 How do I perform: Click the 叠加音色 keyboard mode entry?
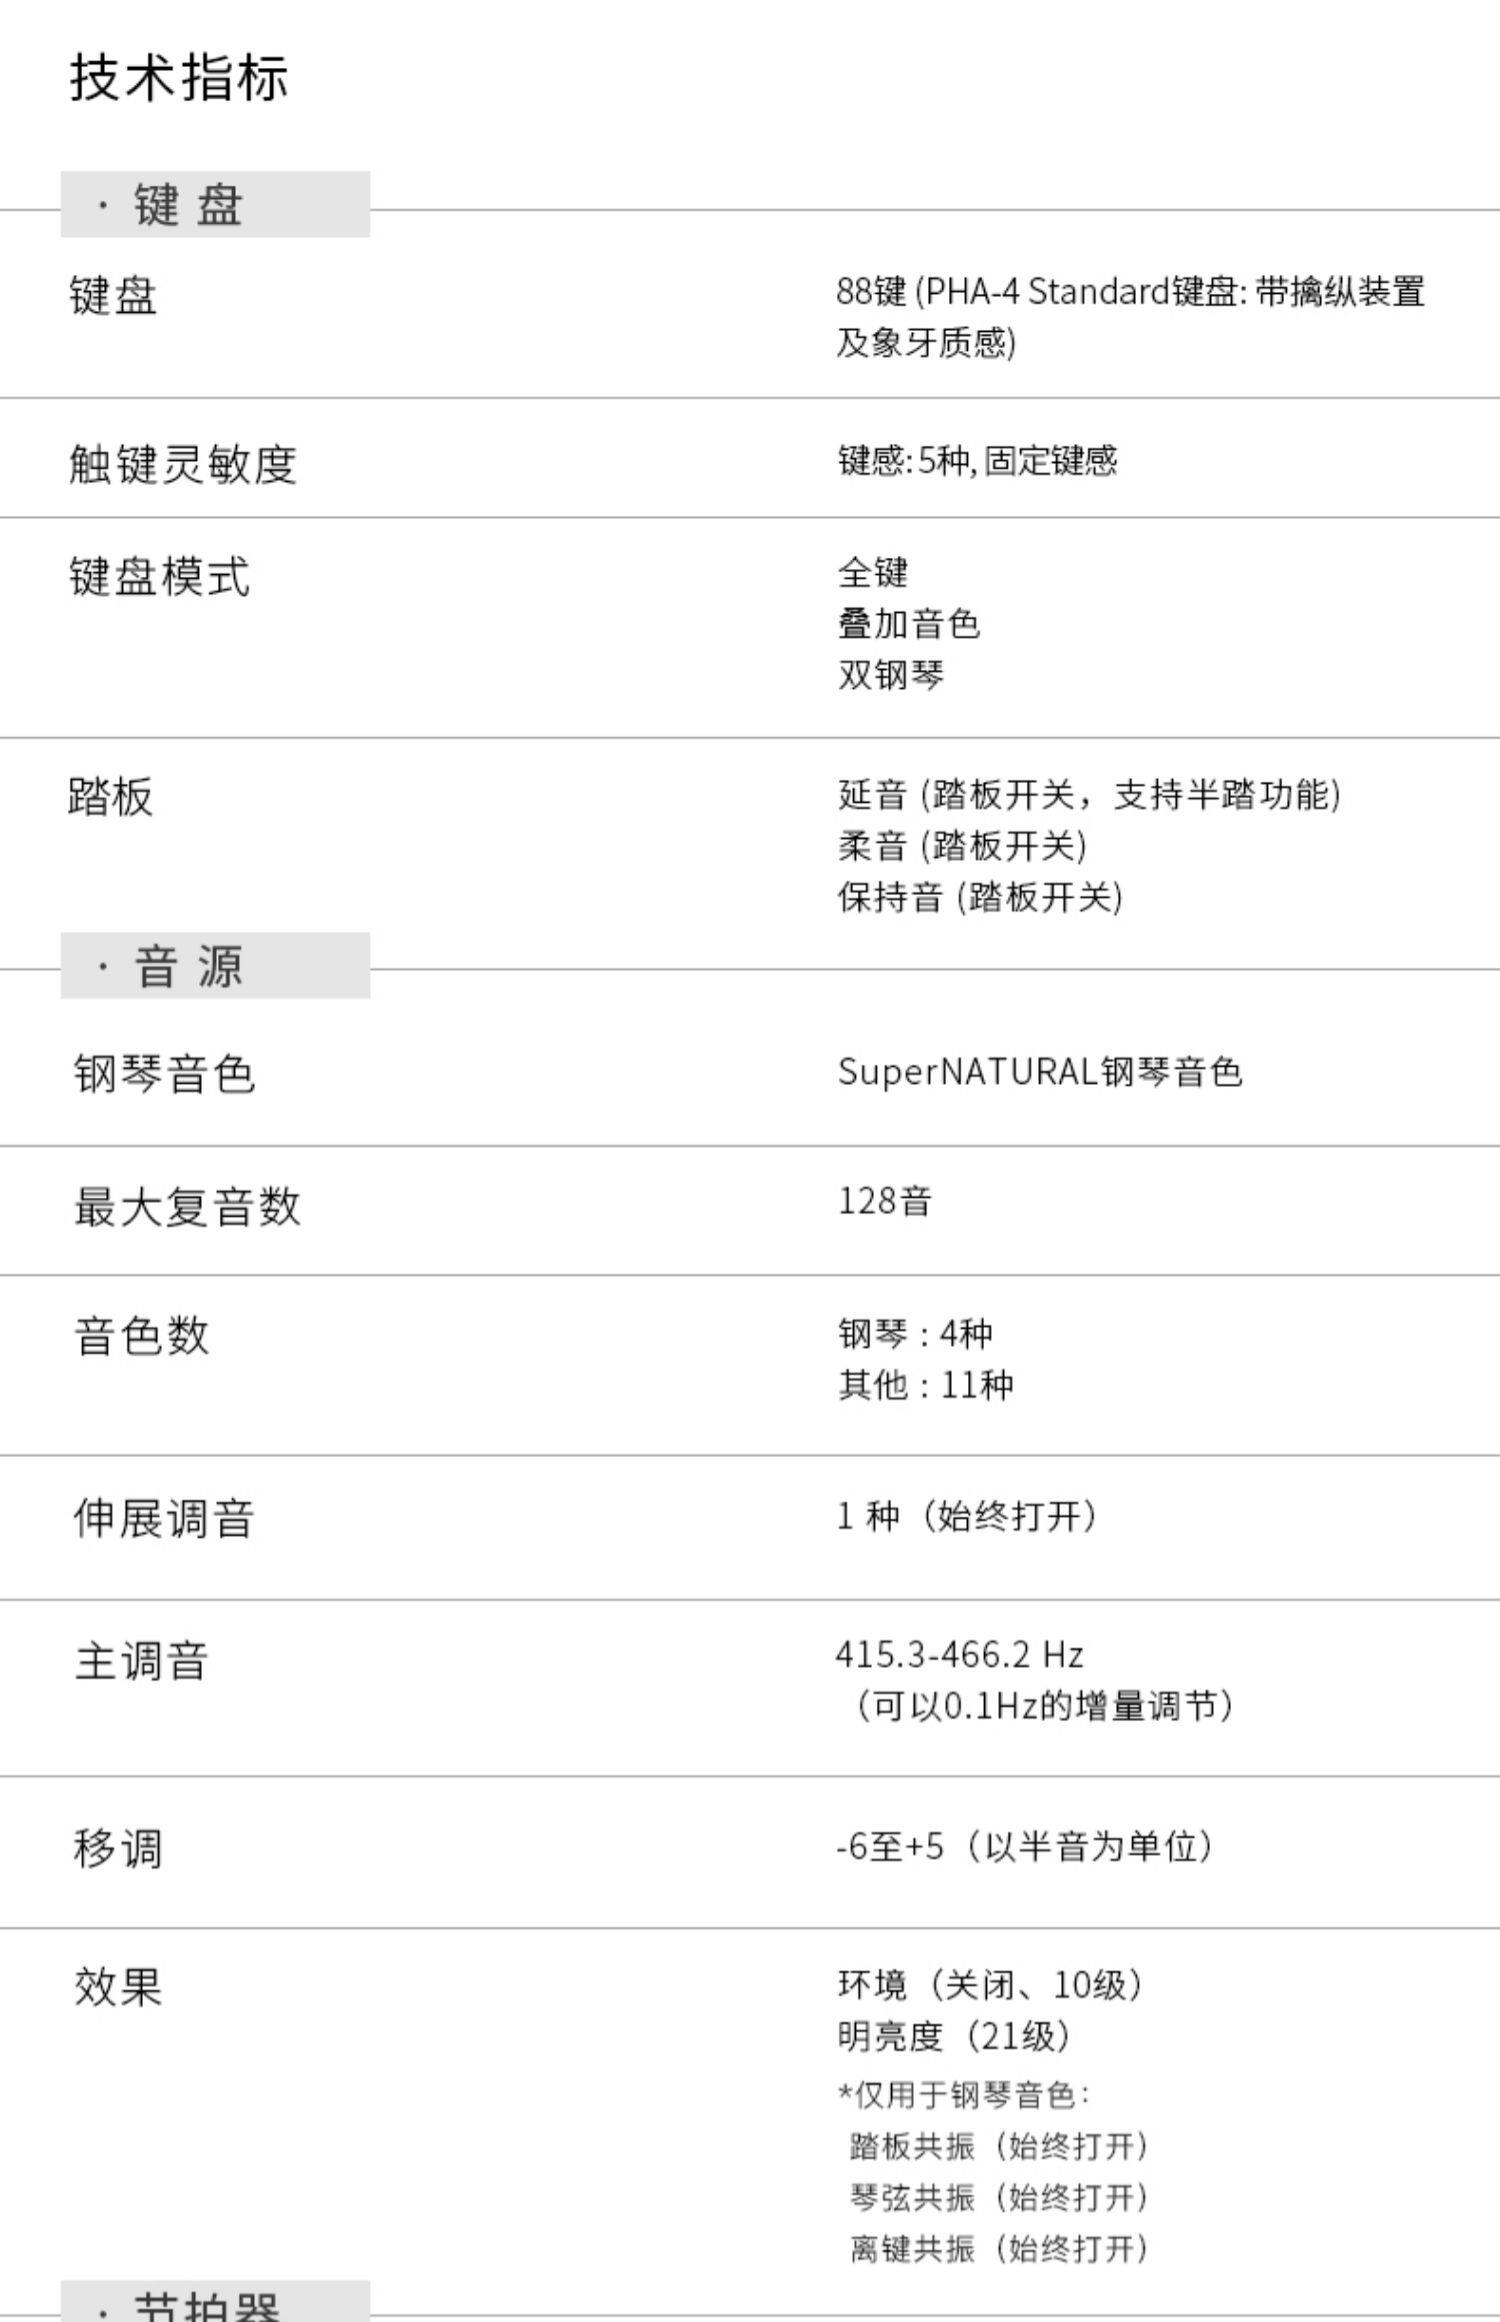pos(908,624)
